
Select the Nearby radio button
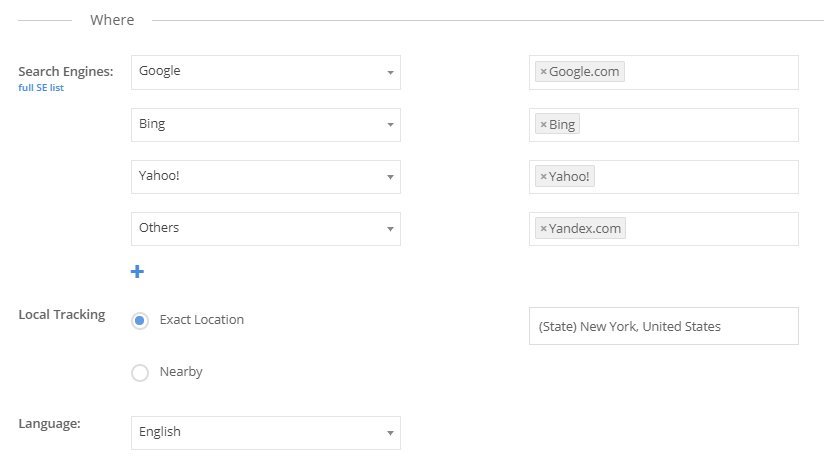140,373
